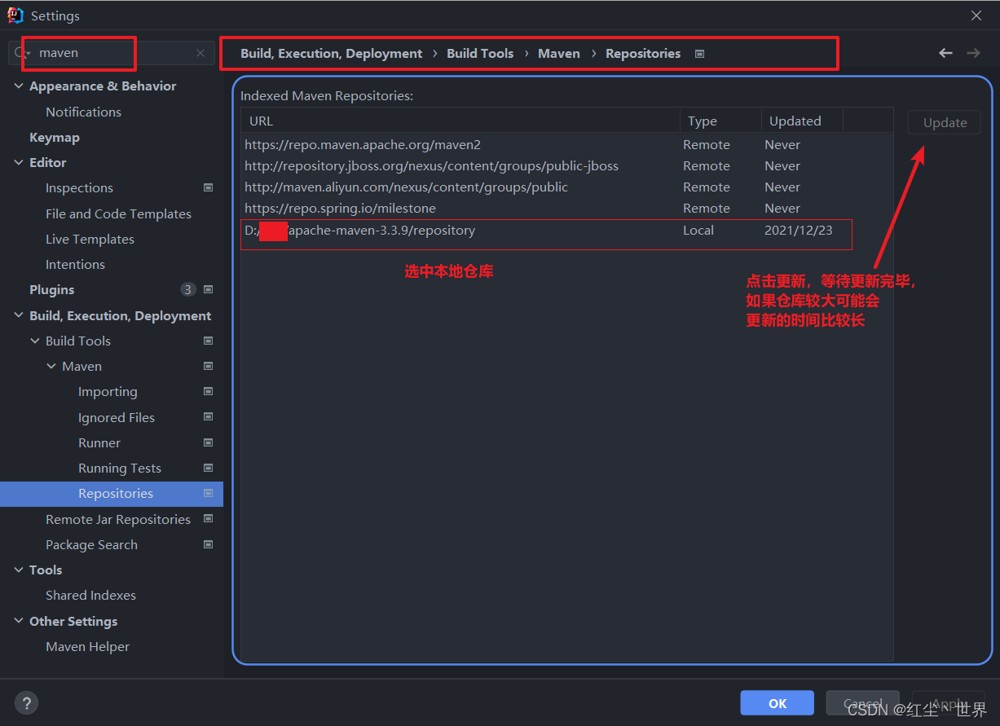Viewport: 1000px width, 726px height.
Task: Open search history dropdown arrow beside magnifier
Action: coord(29,53)
